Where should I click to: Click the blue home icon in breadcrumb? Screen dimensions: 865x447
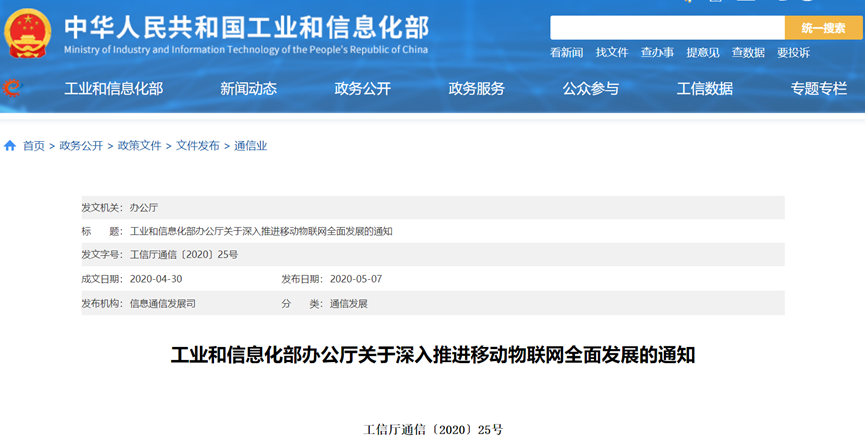(x=10, y=146)
